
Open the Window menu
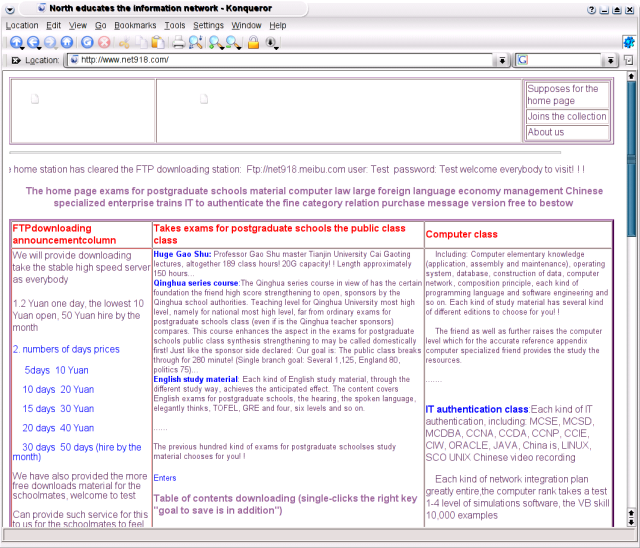pos(246,25)
